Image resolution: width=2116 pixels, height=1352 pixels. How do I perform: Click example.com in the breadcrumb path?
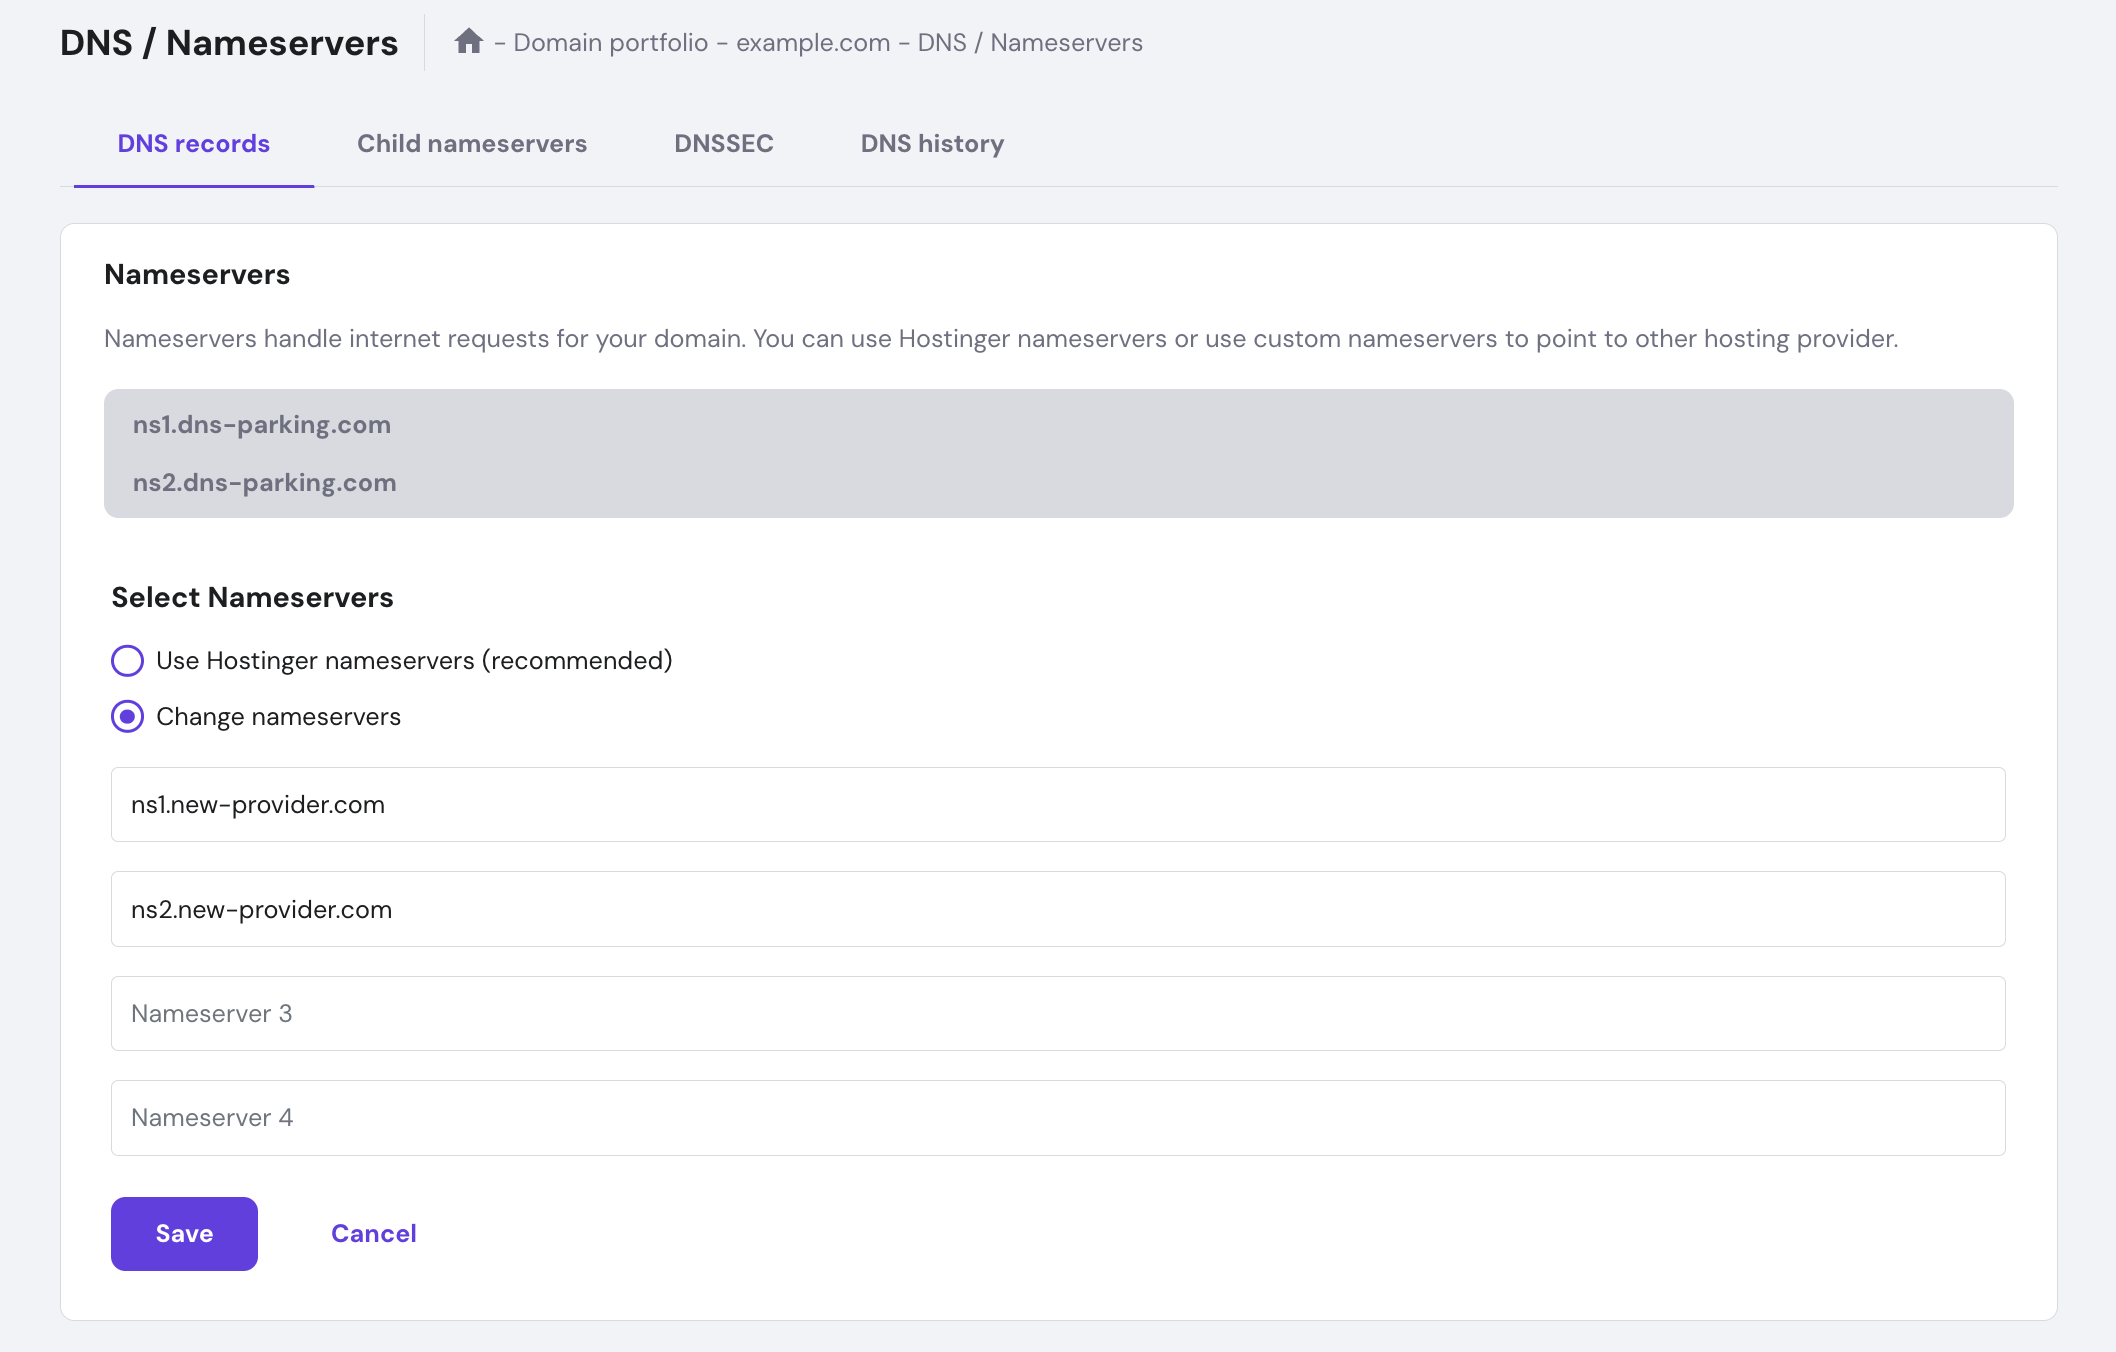click(x=814, y=42)
